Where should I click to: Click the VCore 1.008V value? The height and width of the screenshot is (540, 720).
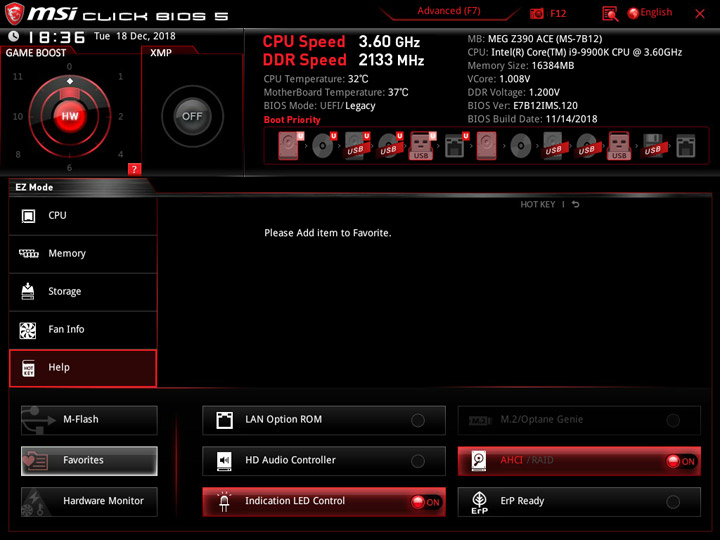click(x=514, y=79)
